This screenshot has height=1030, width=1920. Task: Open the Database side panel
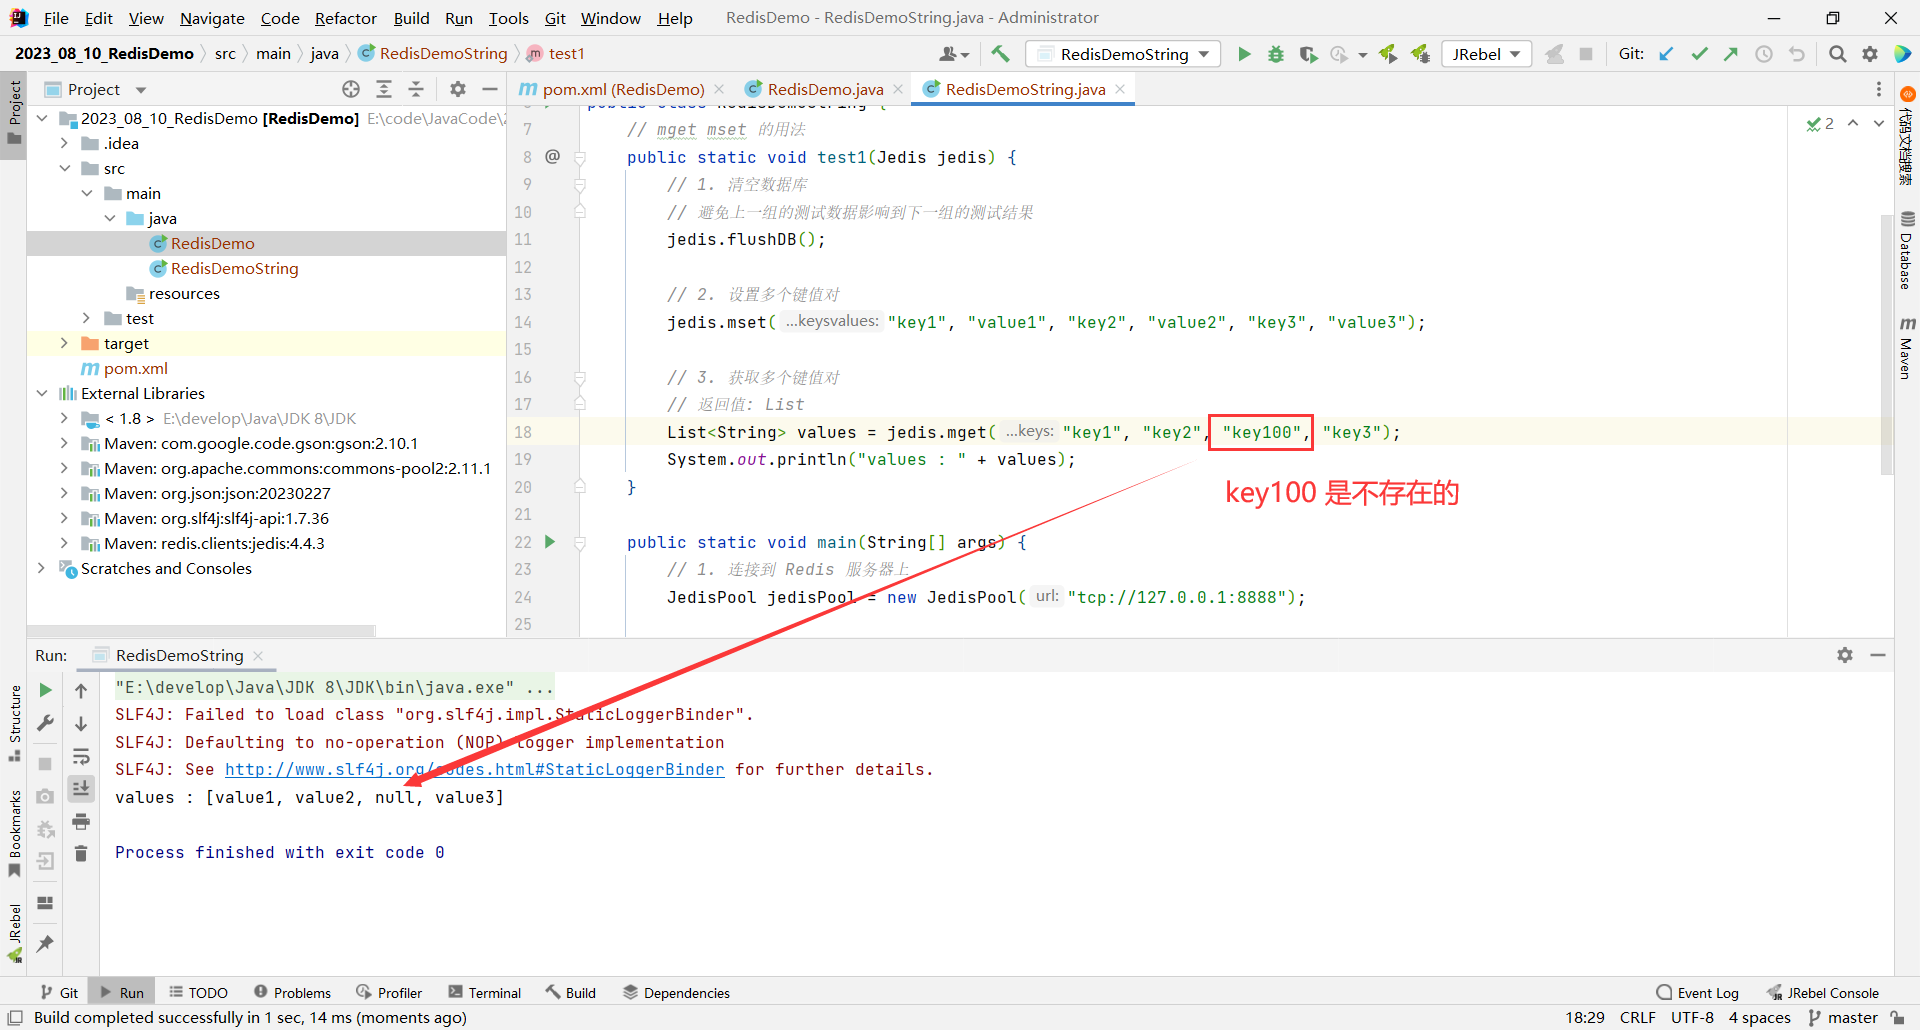pos(1907,250)
